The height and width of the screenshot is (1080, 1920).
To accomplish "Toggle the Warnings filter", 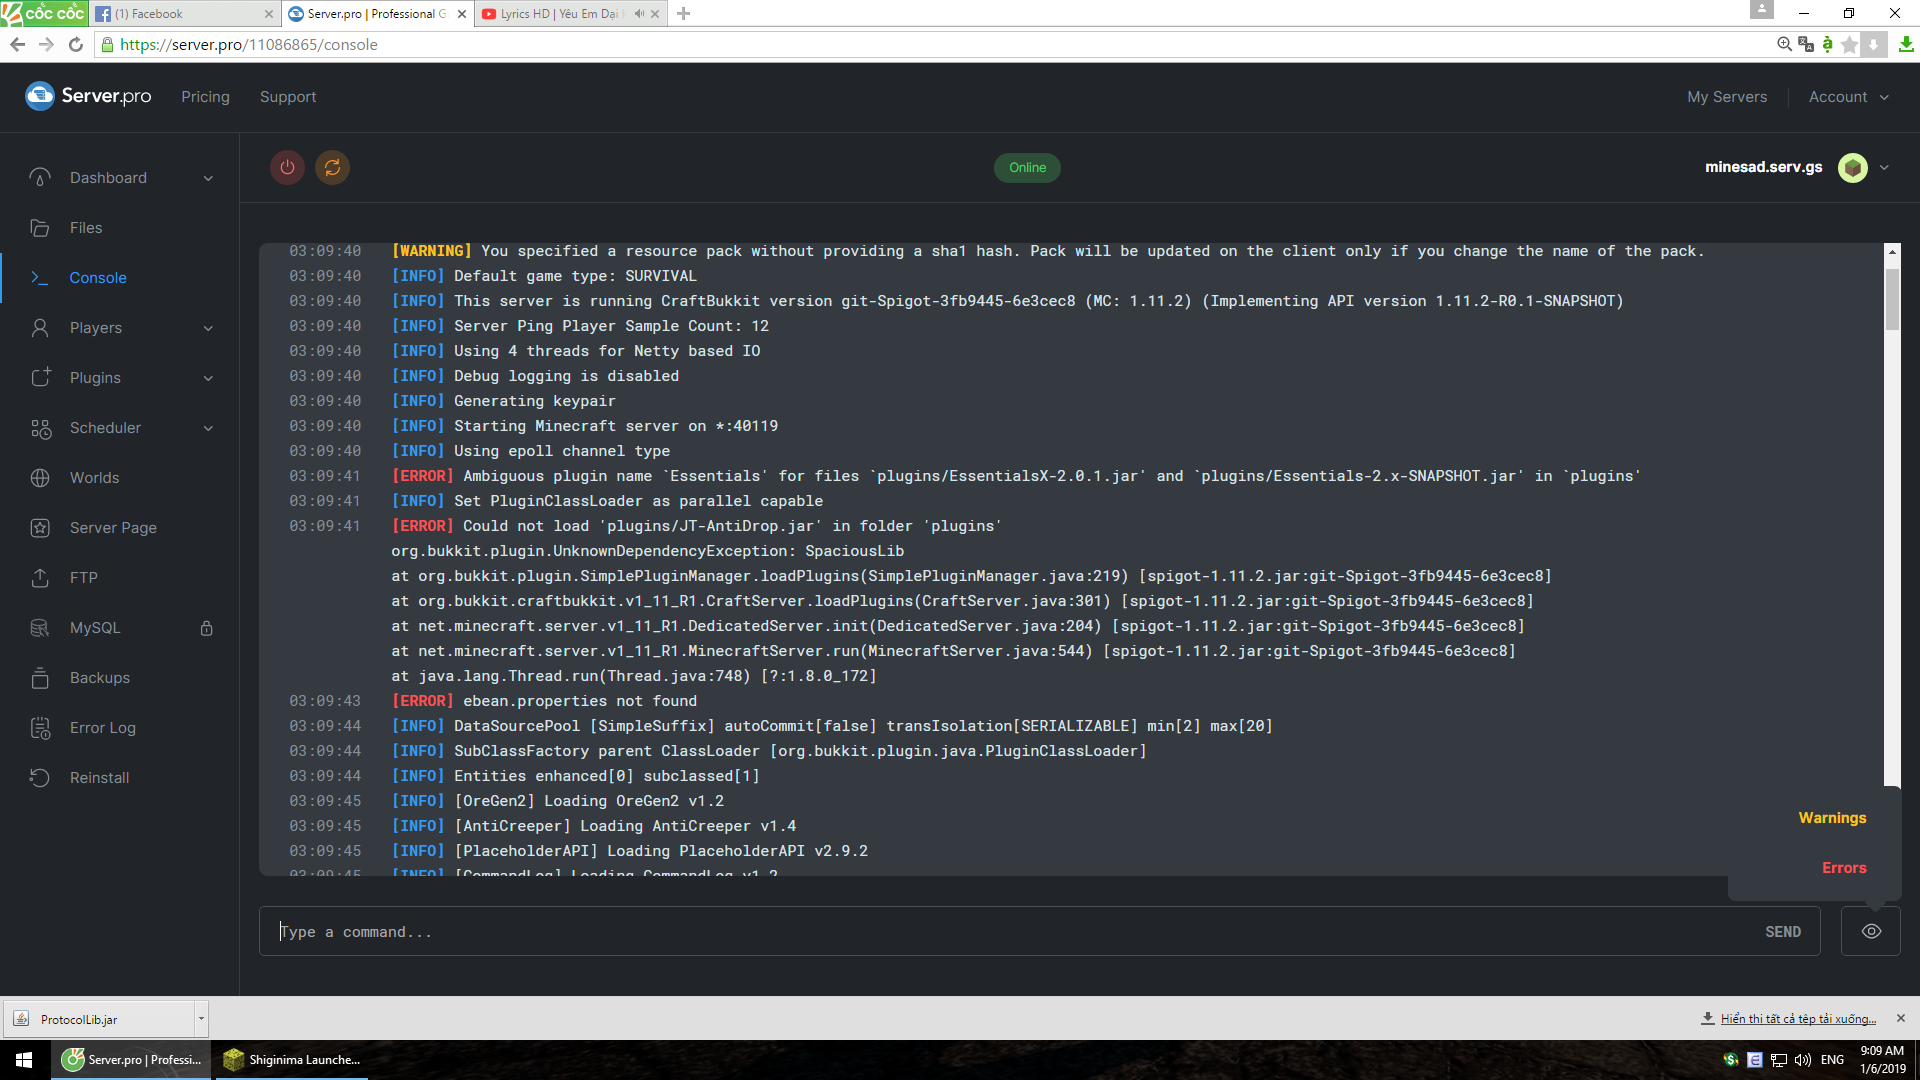I will 1832,818.
